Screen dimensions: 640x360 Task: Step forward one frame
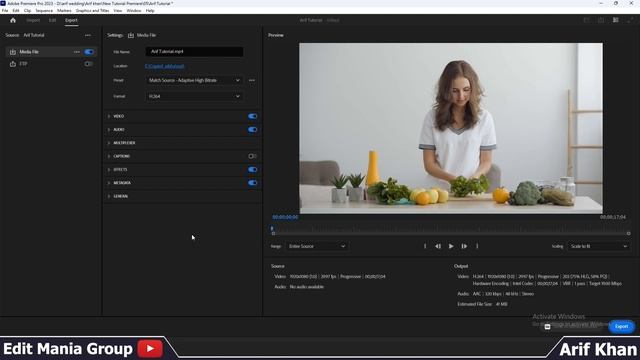coord(464,246)
